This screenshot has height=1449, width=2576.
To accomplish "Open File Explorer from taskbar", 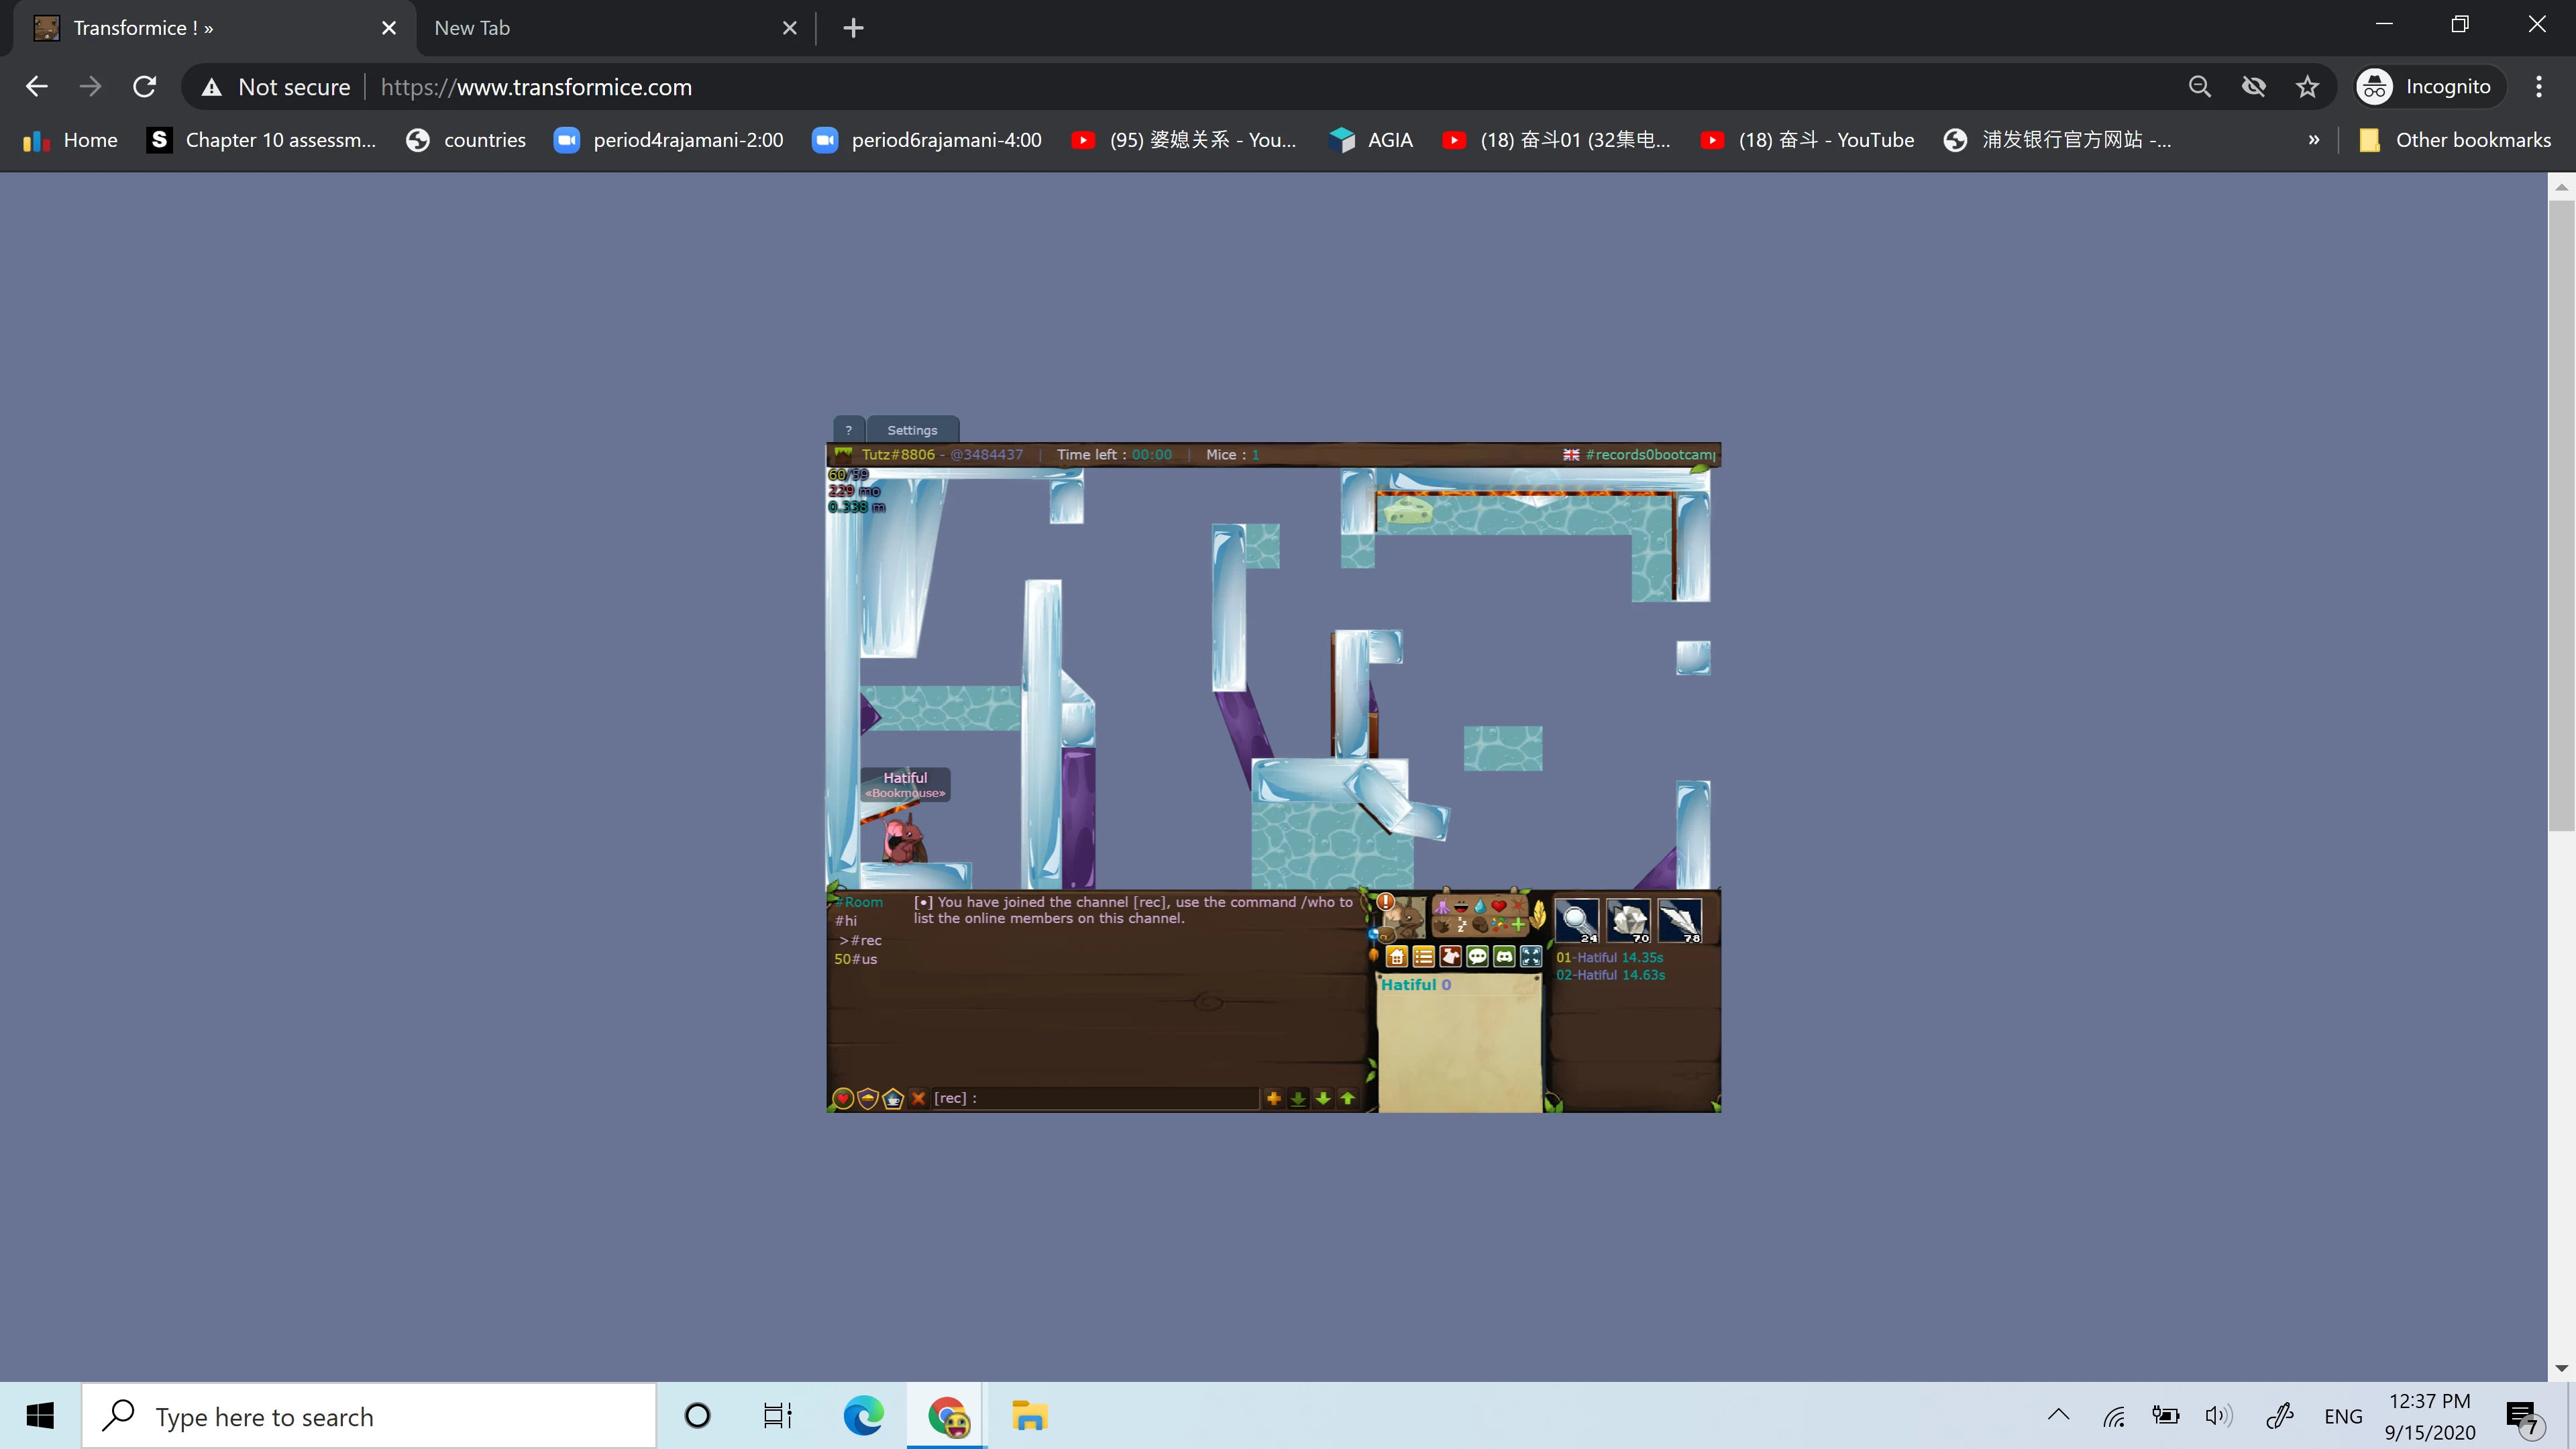I will click(1029, 1416).
